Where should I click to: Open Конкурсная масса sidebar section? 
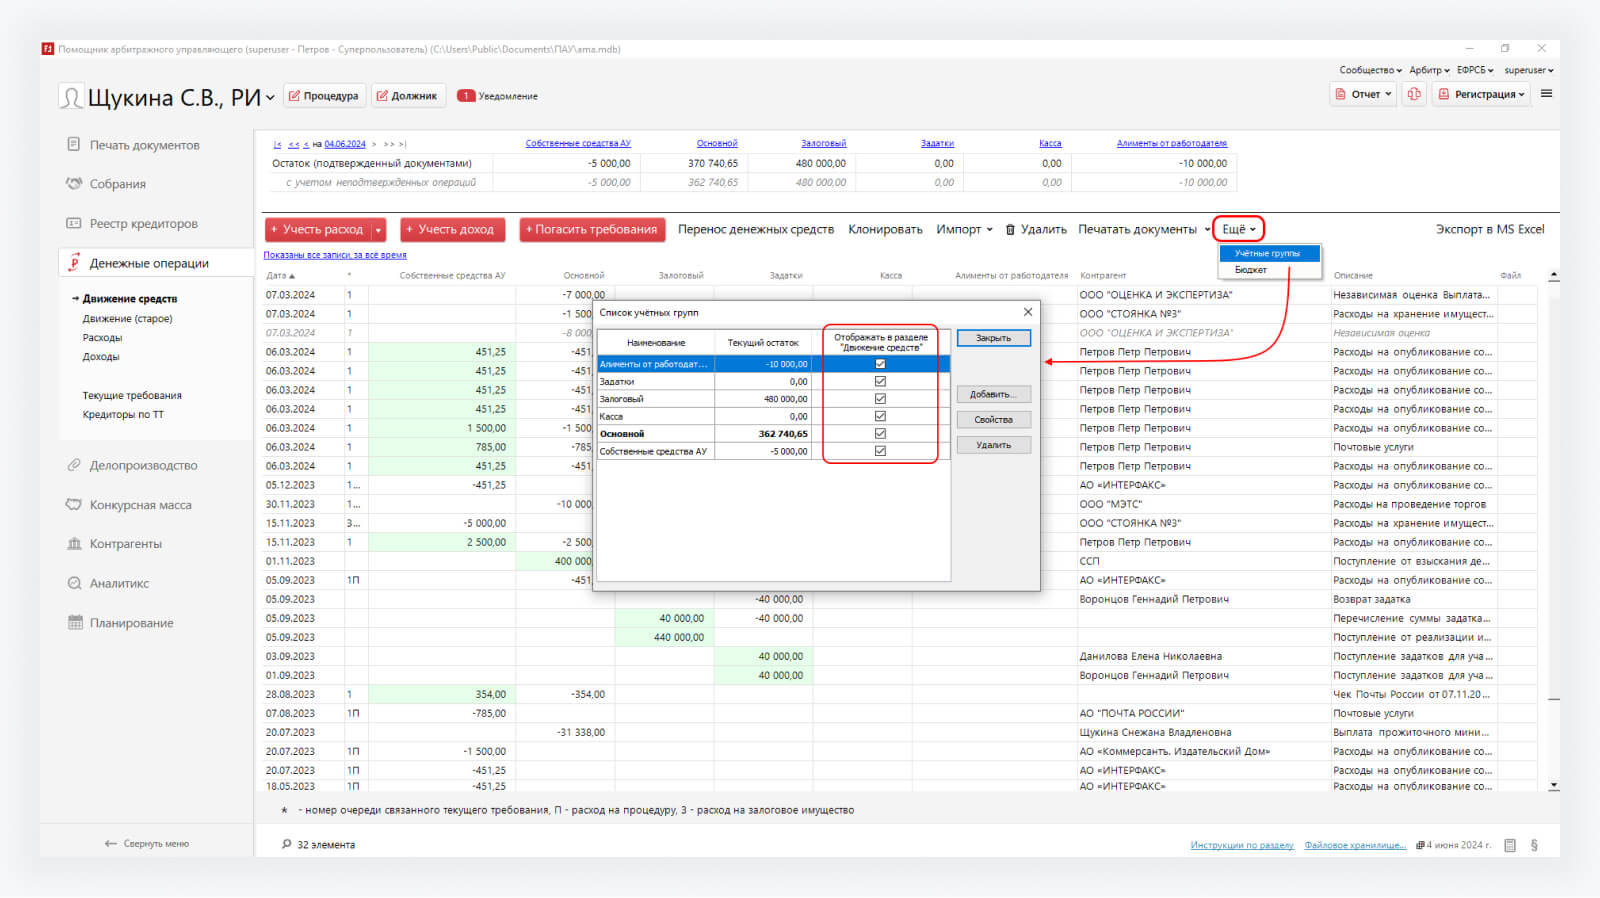129,505
